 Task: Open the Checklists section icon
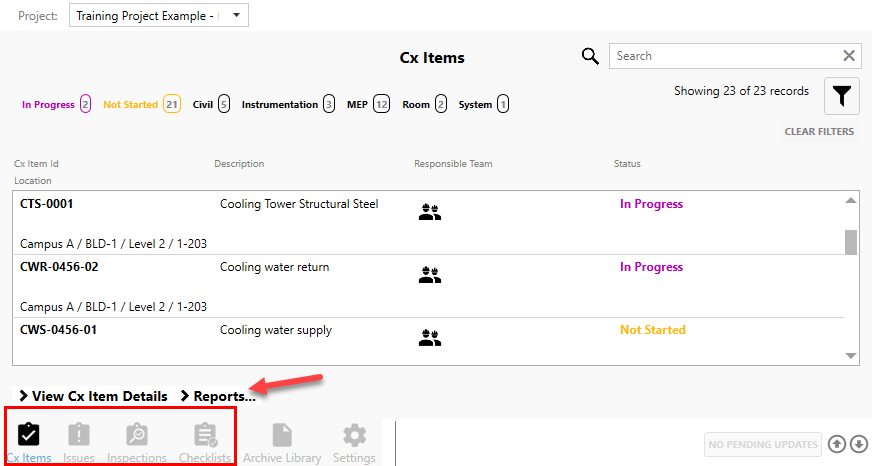[x=205, y=436]
